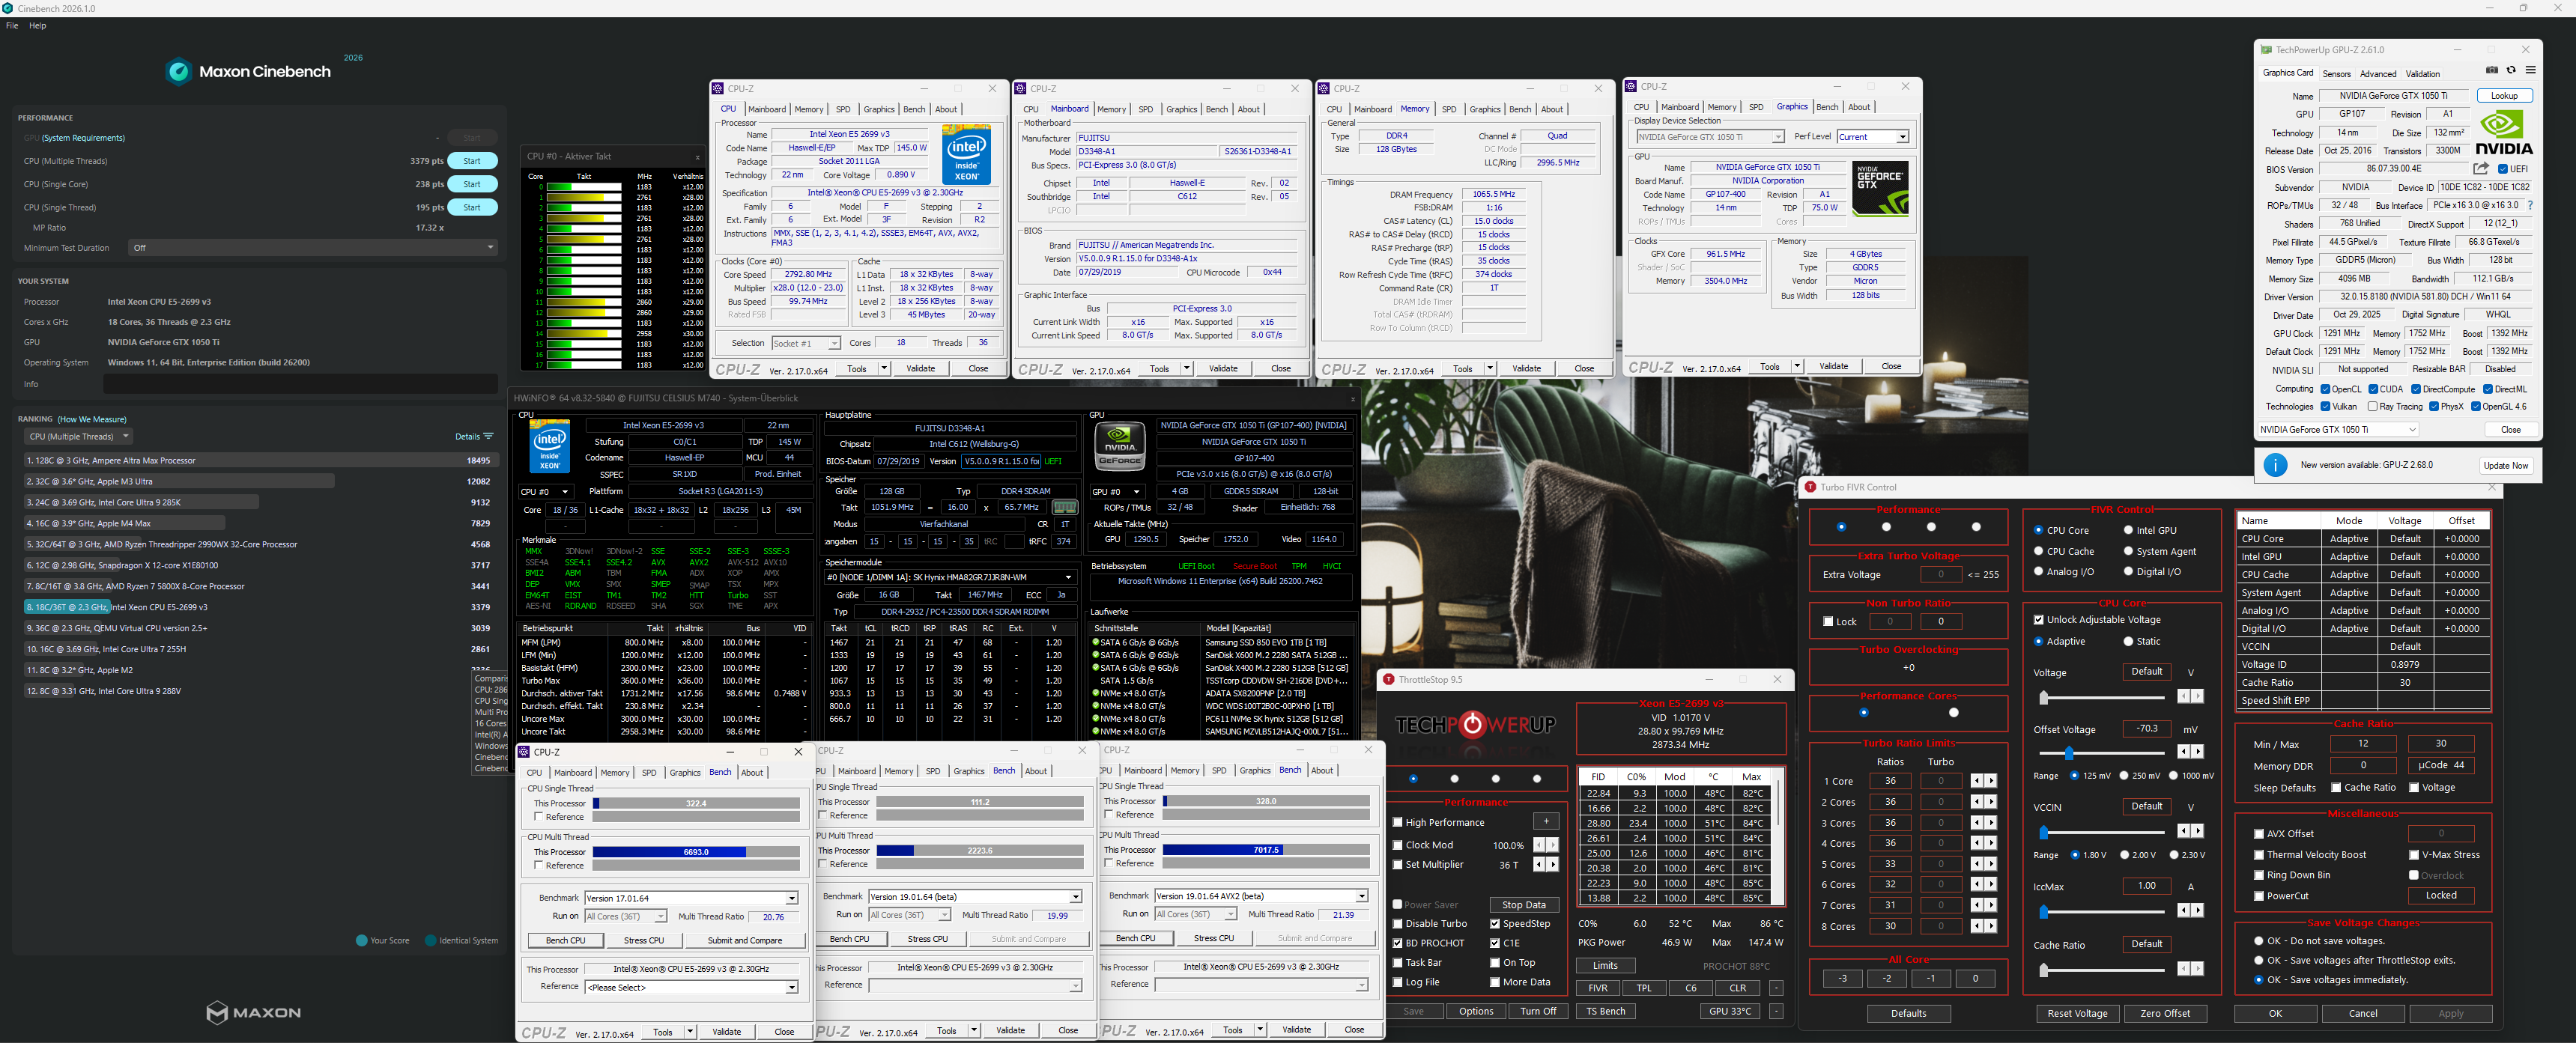Click the Maxon Cinebench logo icon

179,71
